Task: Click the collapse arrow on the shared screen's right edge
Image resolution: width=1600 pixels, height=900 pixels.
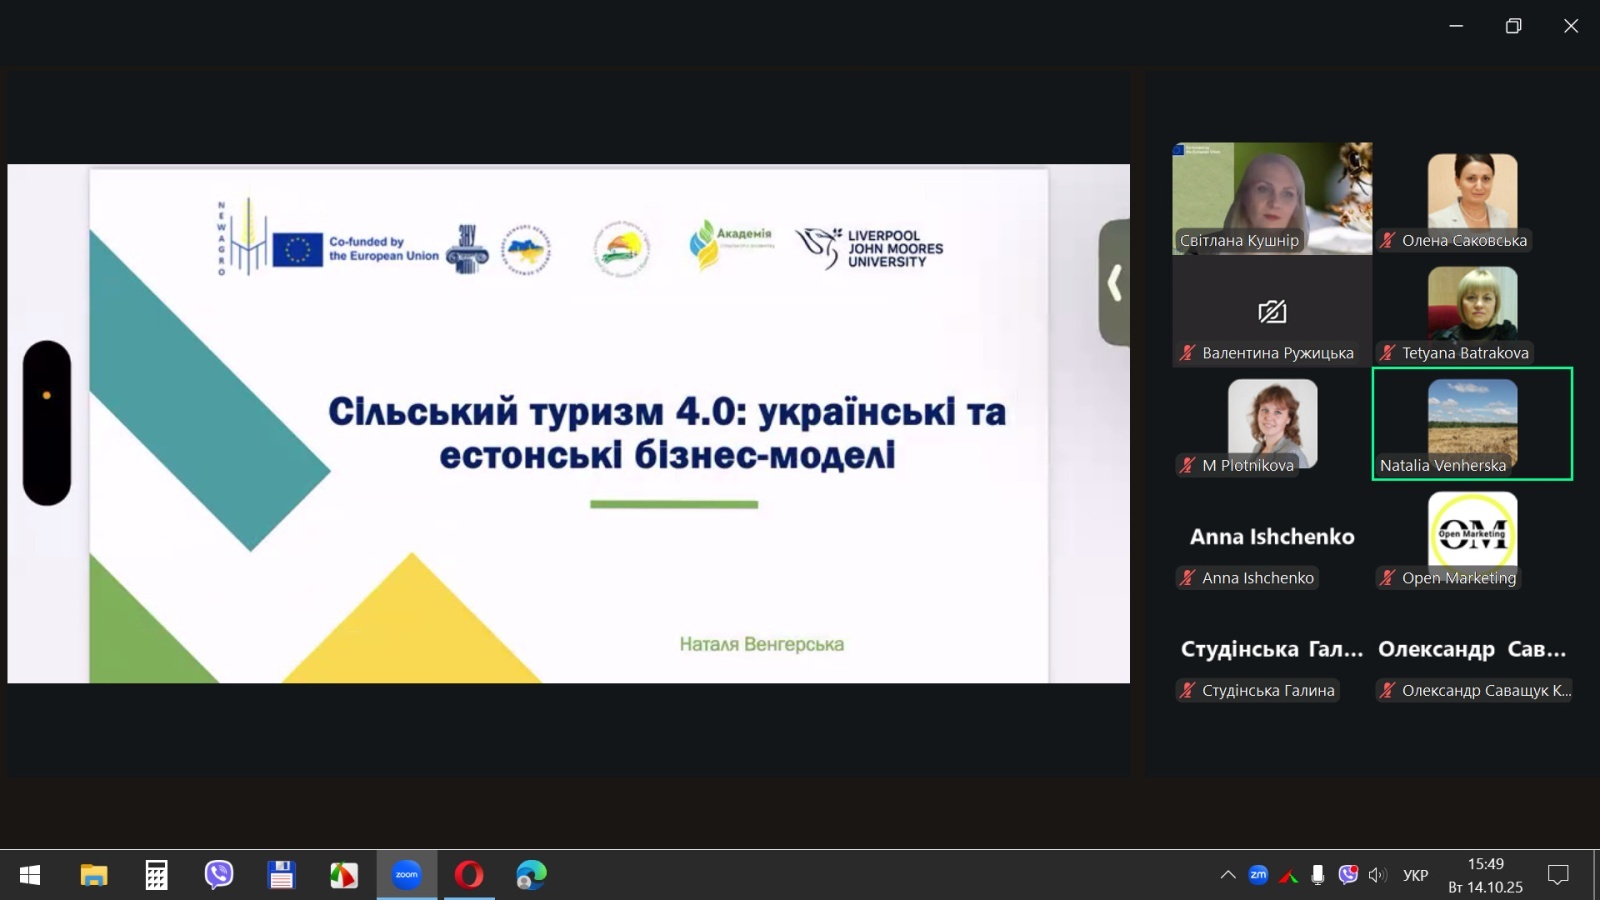Action: (x=1114, y=283)
